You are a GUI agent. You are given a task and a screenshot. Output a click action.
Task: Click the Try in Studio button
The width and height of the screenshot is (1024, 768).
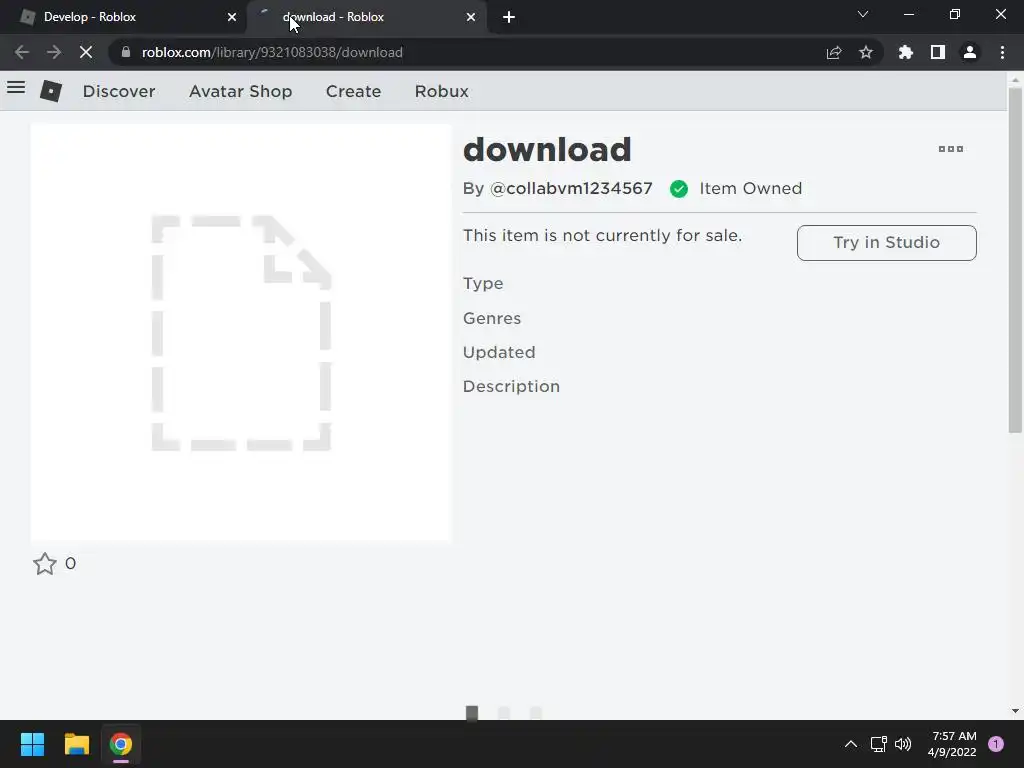point(886,243)
